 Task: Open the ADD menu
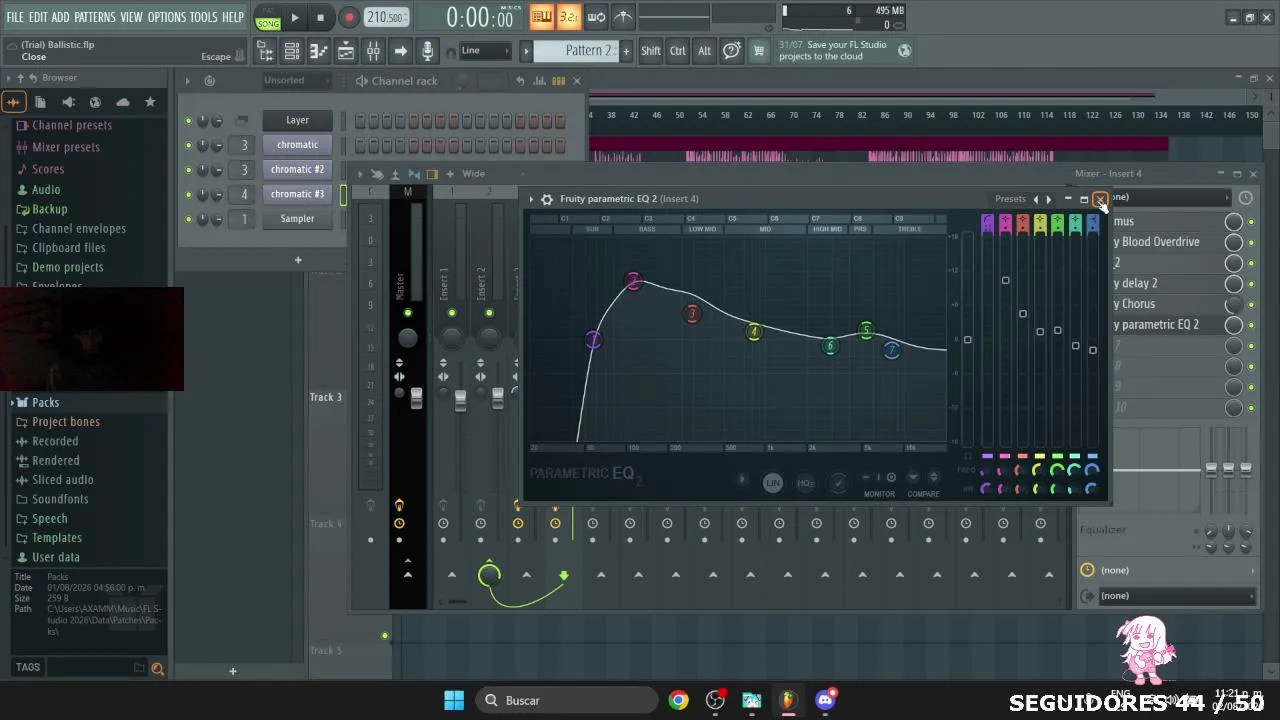click(61, 18)
